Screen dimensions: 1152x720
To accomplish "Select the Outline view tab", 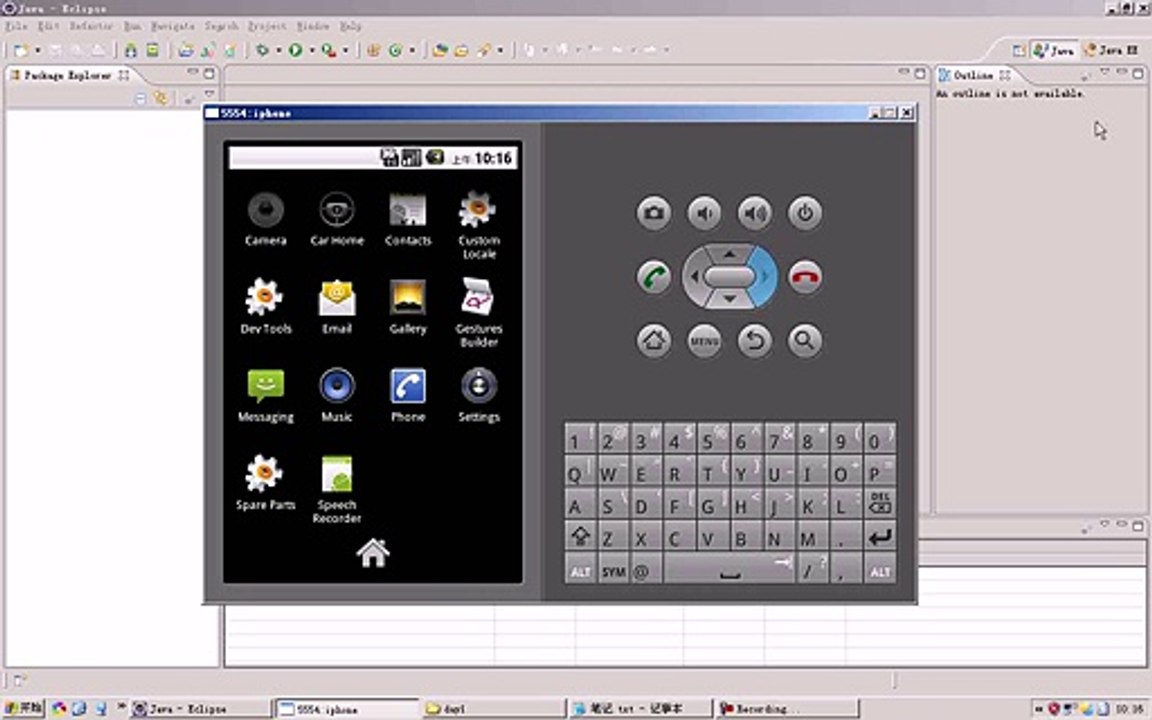I will [974, 75].
